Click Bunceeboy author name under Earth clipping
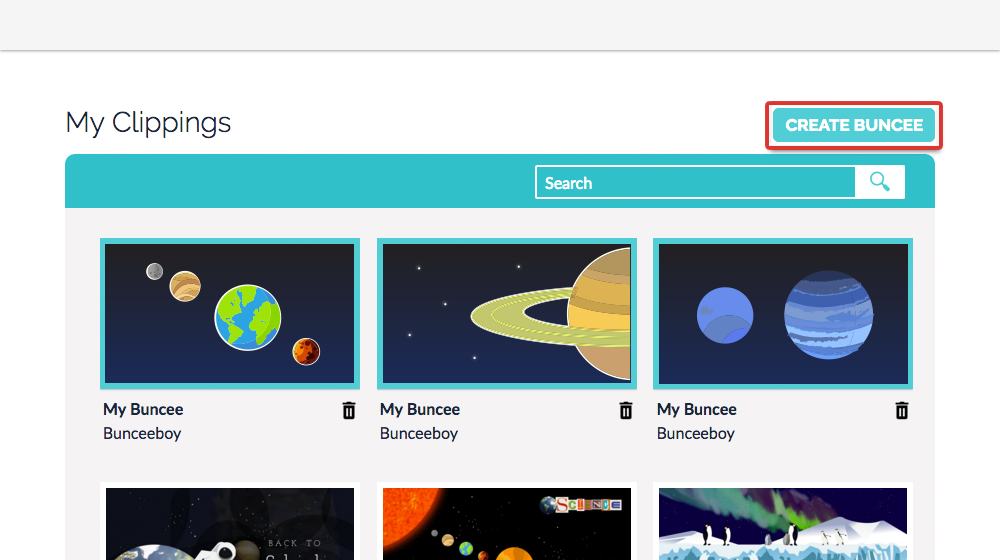1000x560 pixels. pos(142,433)
